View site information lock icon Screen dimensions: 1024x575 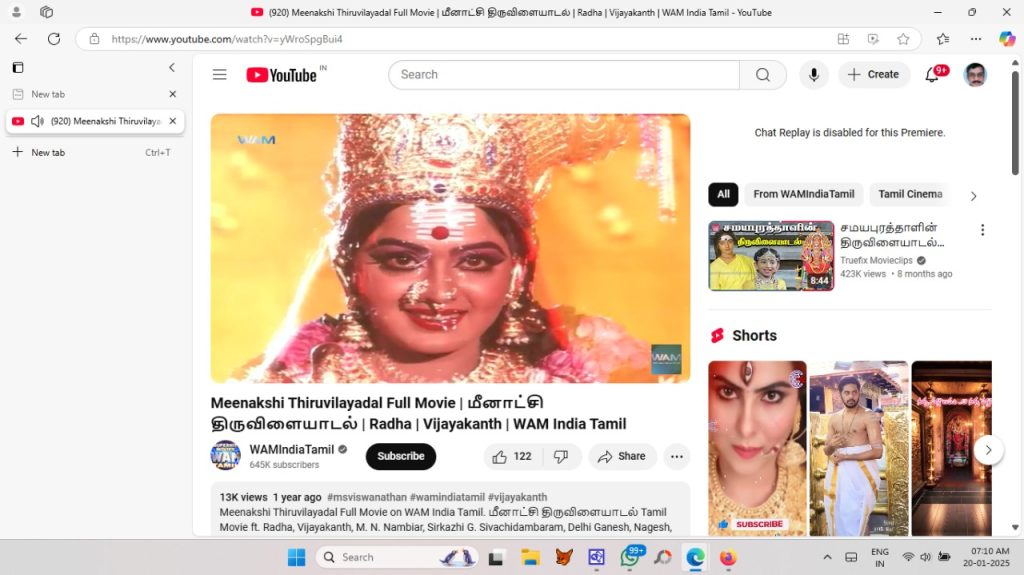click(94, 39)
